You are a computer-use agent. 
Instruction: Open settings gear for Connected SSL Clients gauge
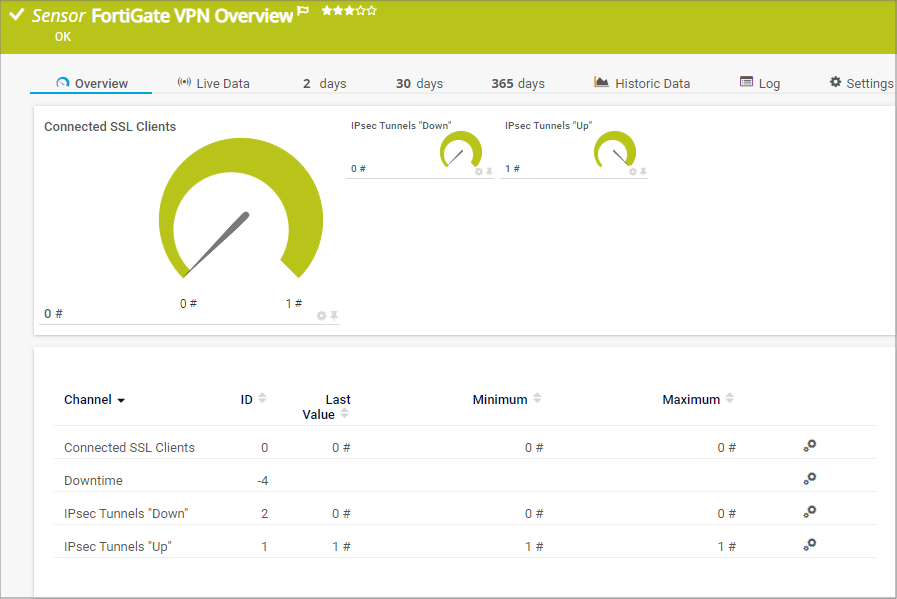click(321, 316)
